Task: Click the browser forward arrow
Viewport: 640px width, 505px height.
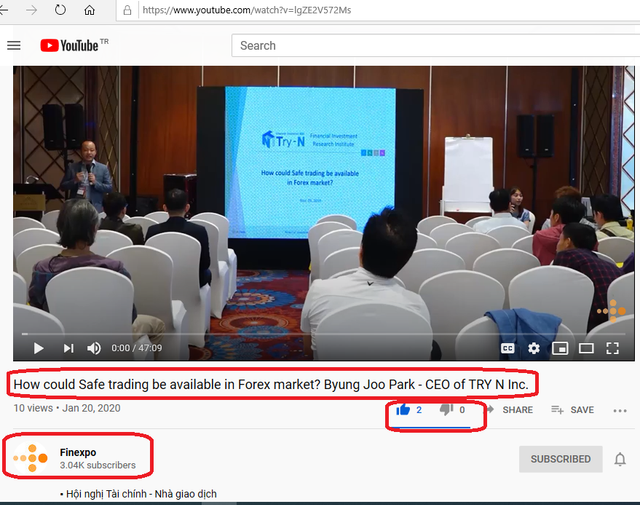Action: click(x=31, y=10)
